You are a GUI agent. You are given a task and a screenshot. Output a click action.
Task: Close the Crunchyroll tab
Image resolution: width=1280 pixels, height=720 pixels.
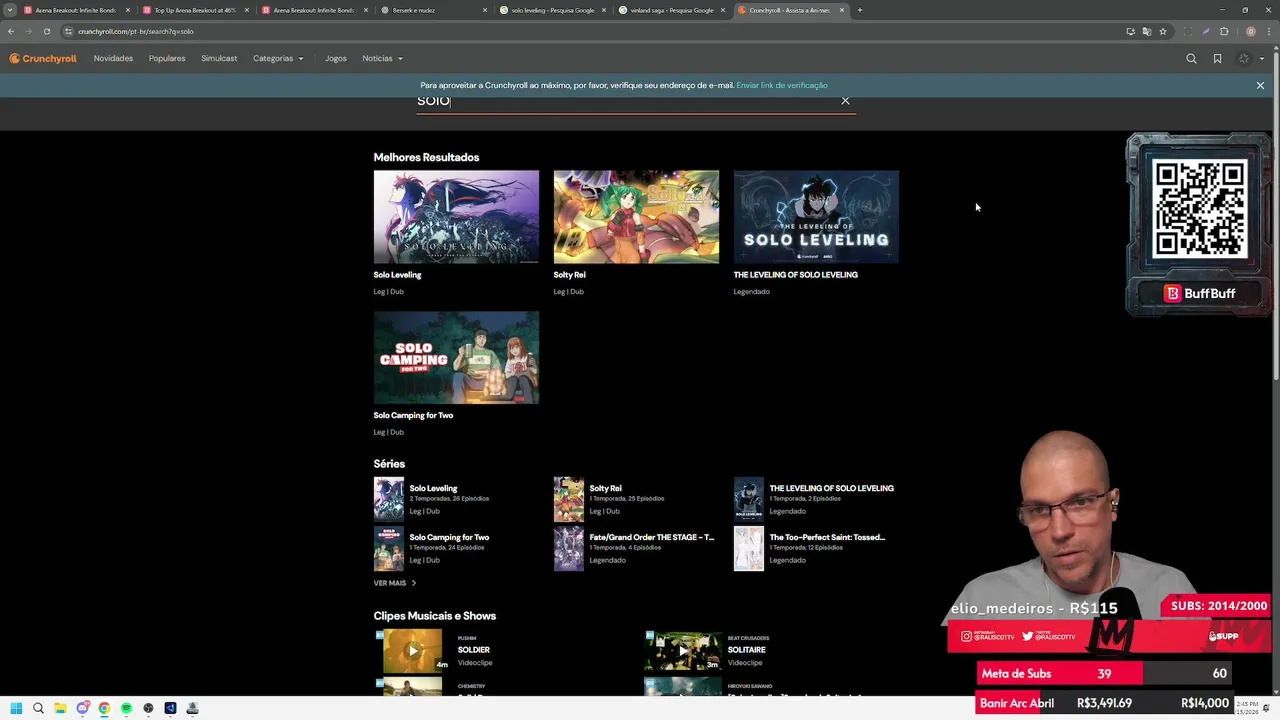842,10
